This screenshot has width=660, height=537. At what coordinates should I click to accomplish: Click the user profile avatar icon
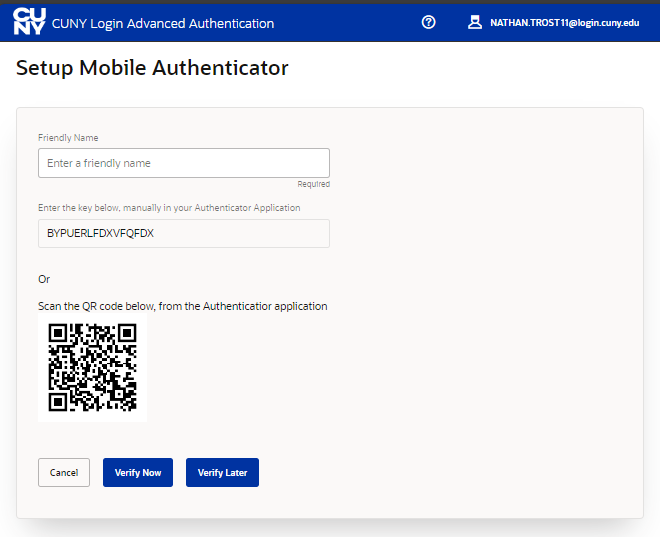click(x=475, y=22)
